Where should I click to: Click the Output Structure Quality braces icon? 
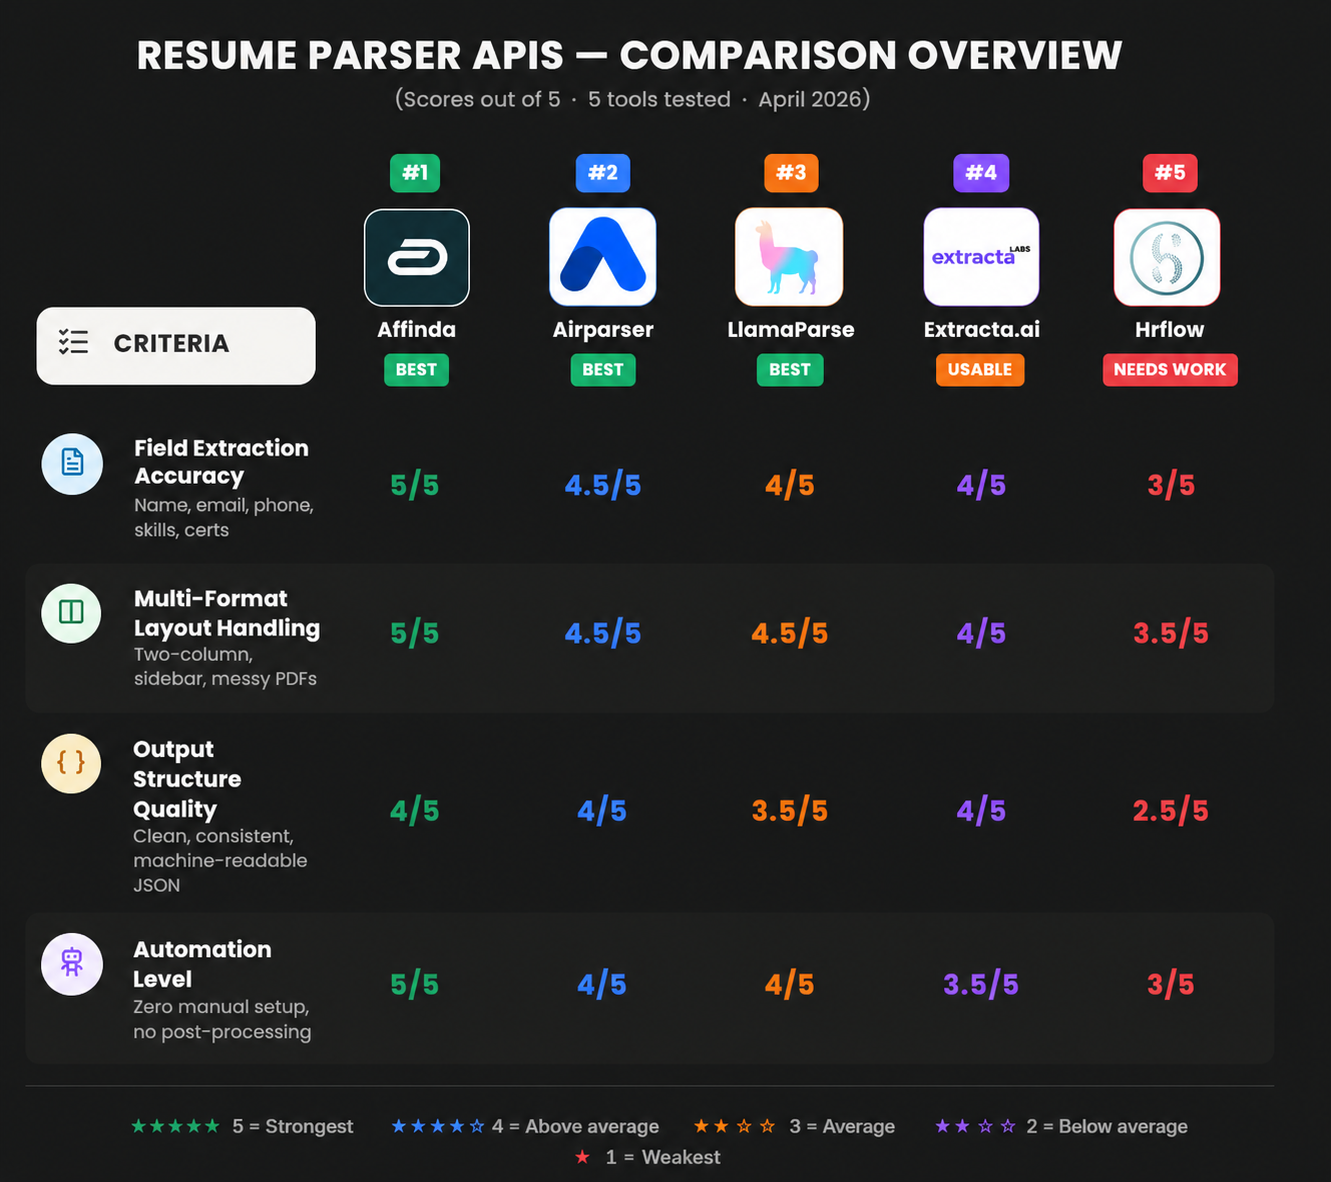coord(71,763)
